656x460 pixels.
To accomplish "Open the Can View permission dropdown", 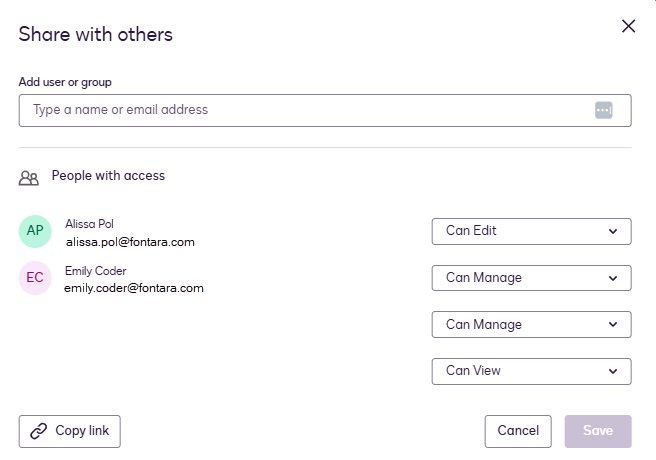I will click(x=531, y=371).
